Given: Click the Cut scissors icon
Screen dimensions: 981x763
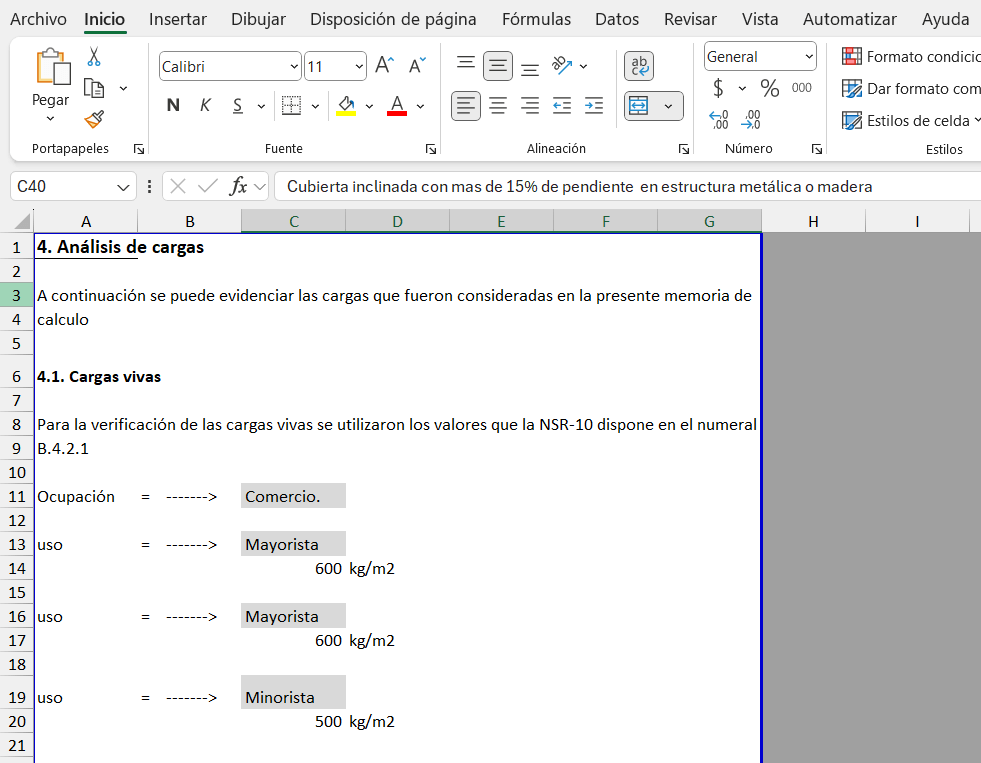Looking at the screenshot, I should click(94, 57).
